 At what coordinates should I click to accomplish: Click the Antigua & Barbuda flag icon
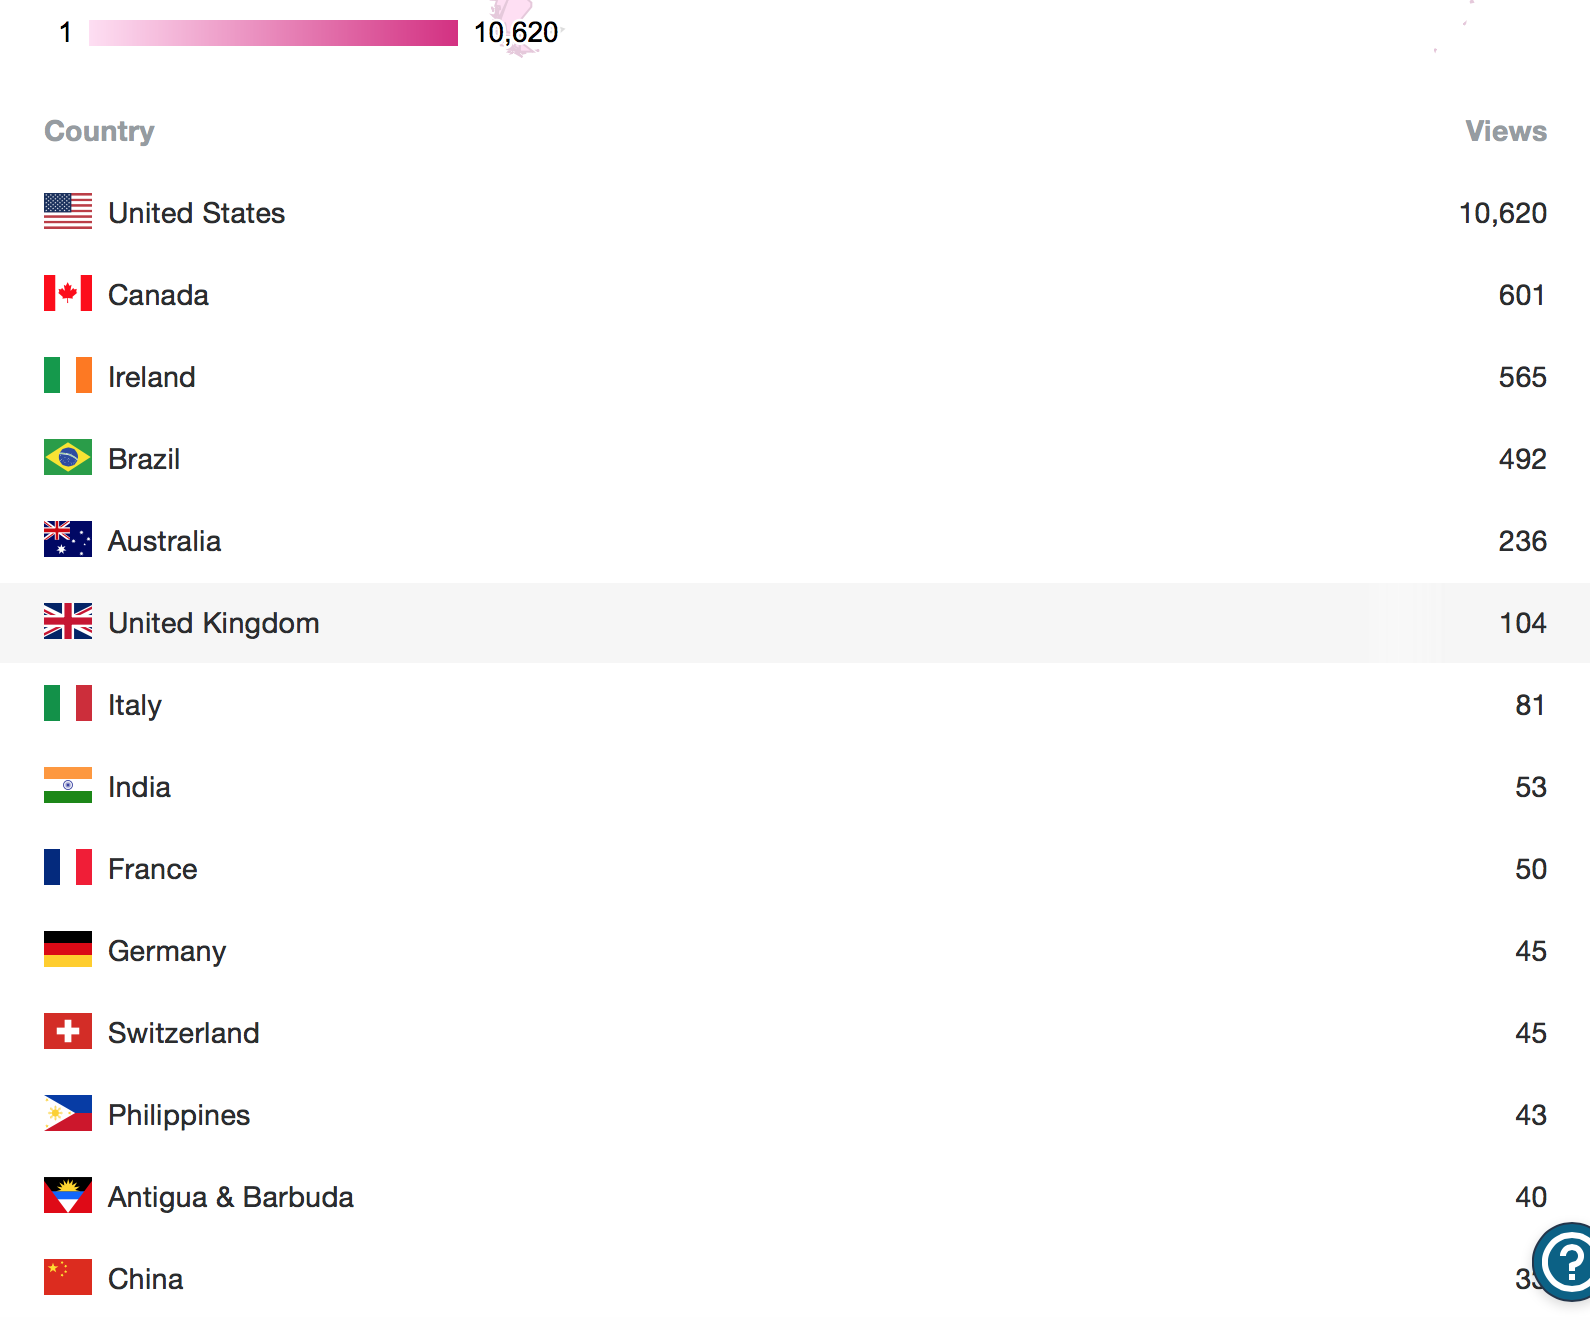(68, 1195)
